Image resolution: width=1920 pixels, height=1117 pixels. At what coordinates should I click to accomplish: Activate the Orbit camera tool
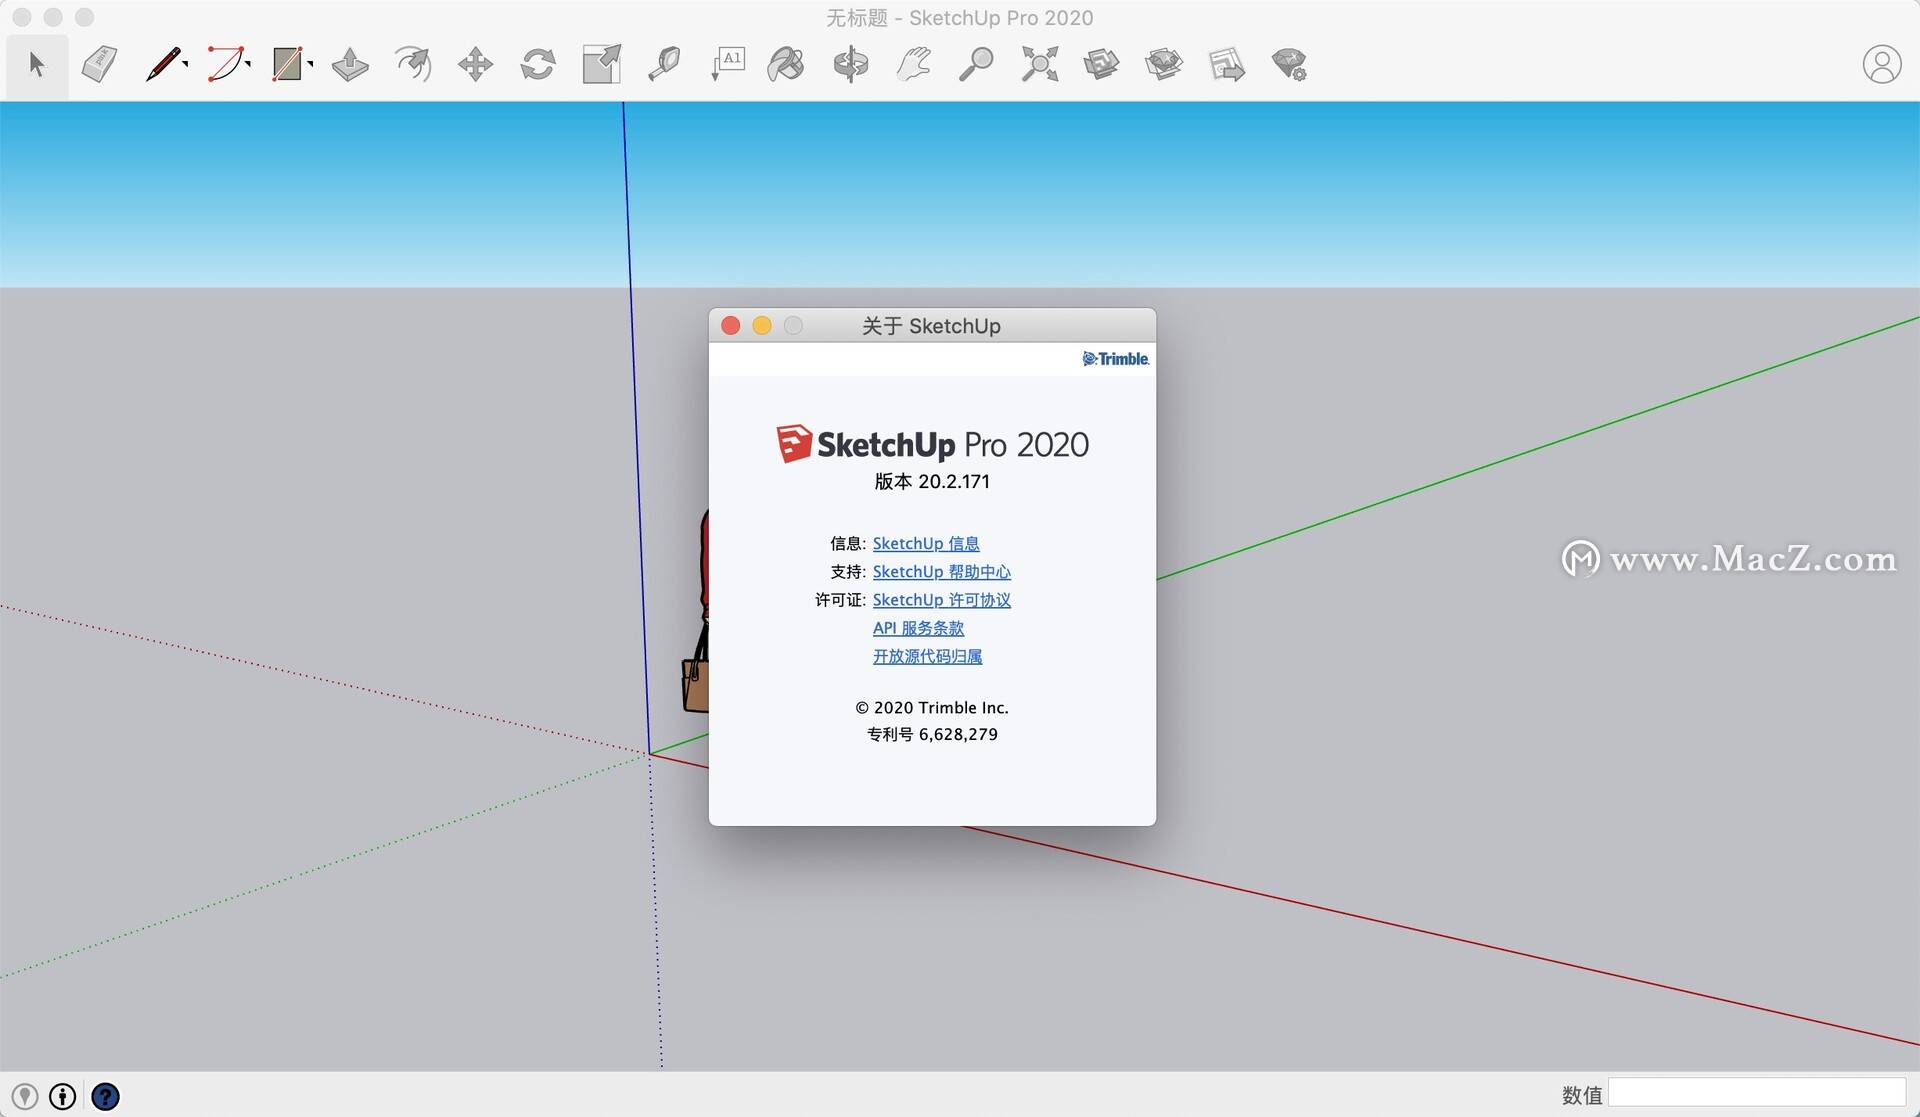point(851,65)
